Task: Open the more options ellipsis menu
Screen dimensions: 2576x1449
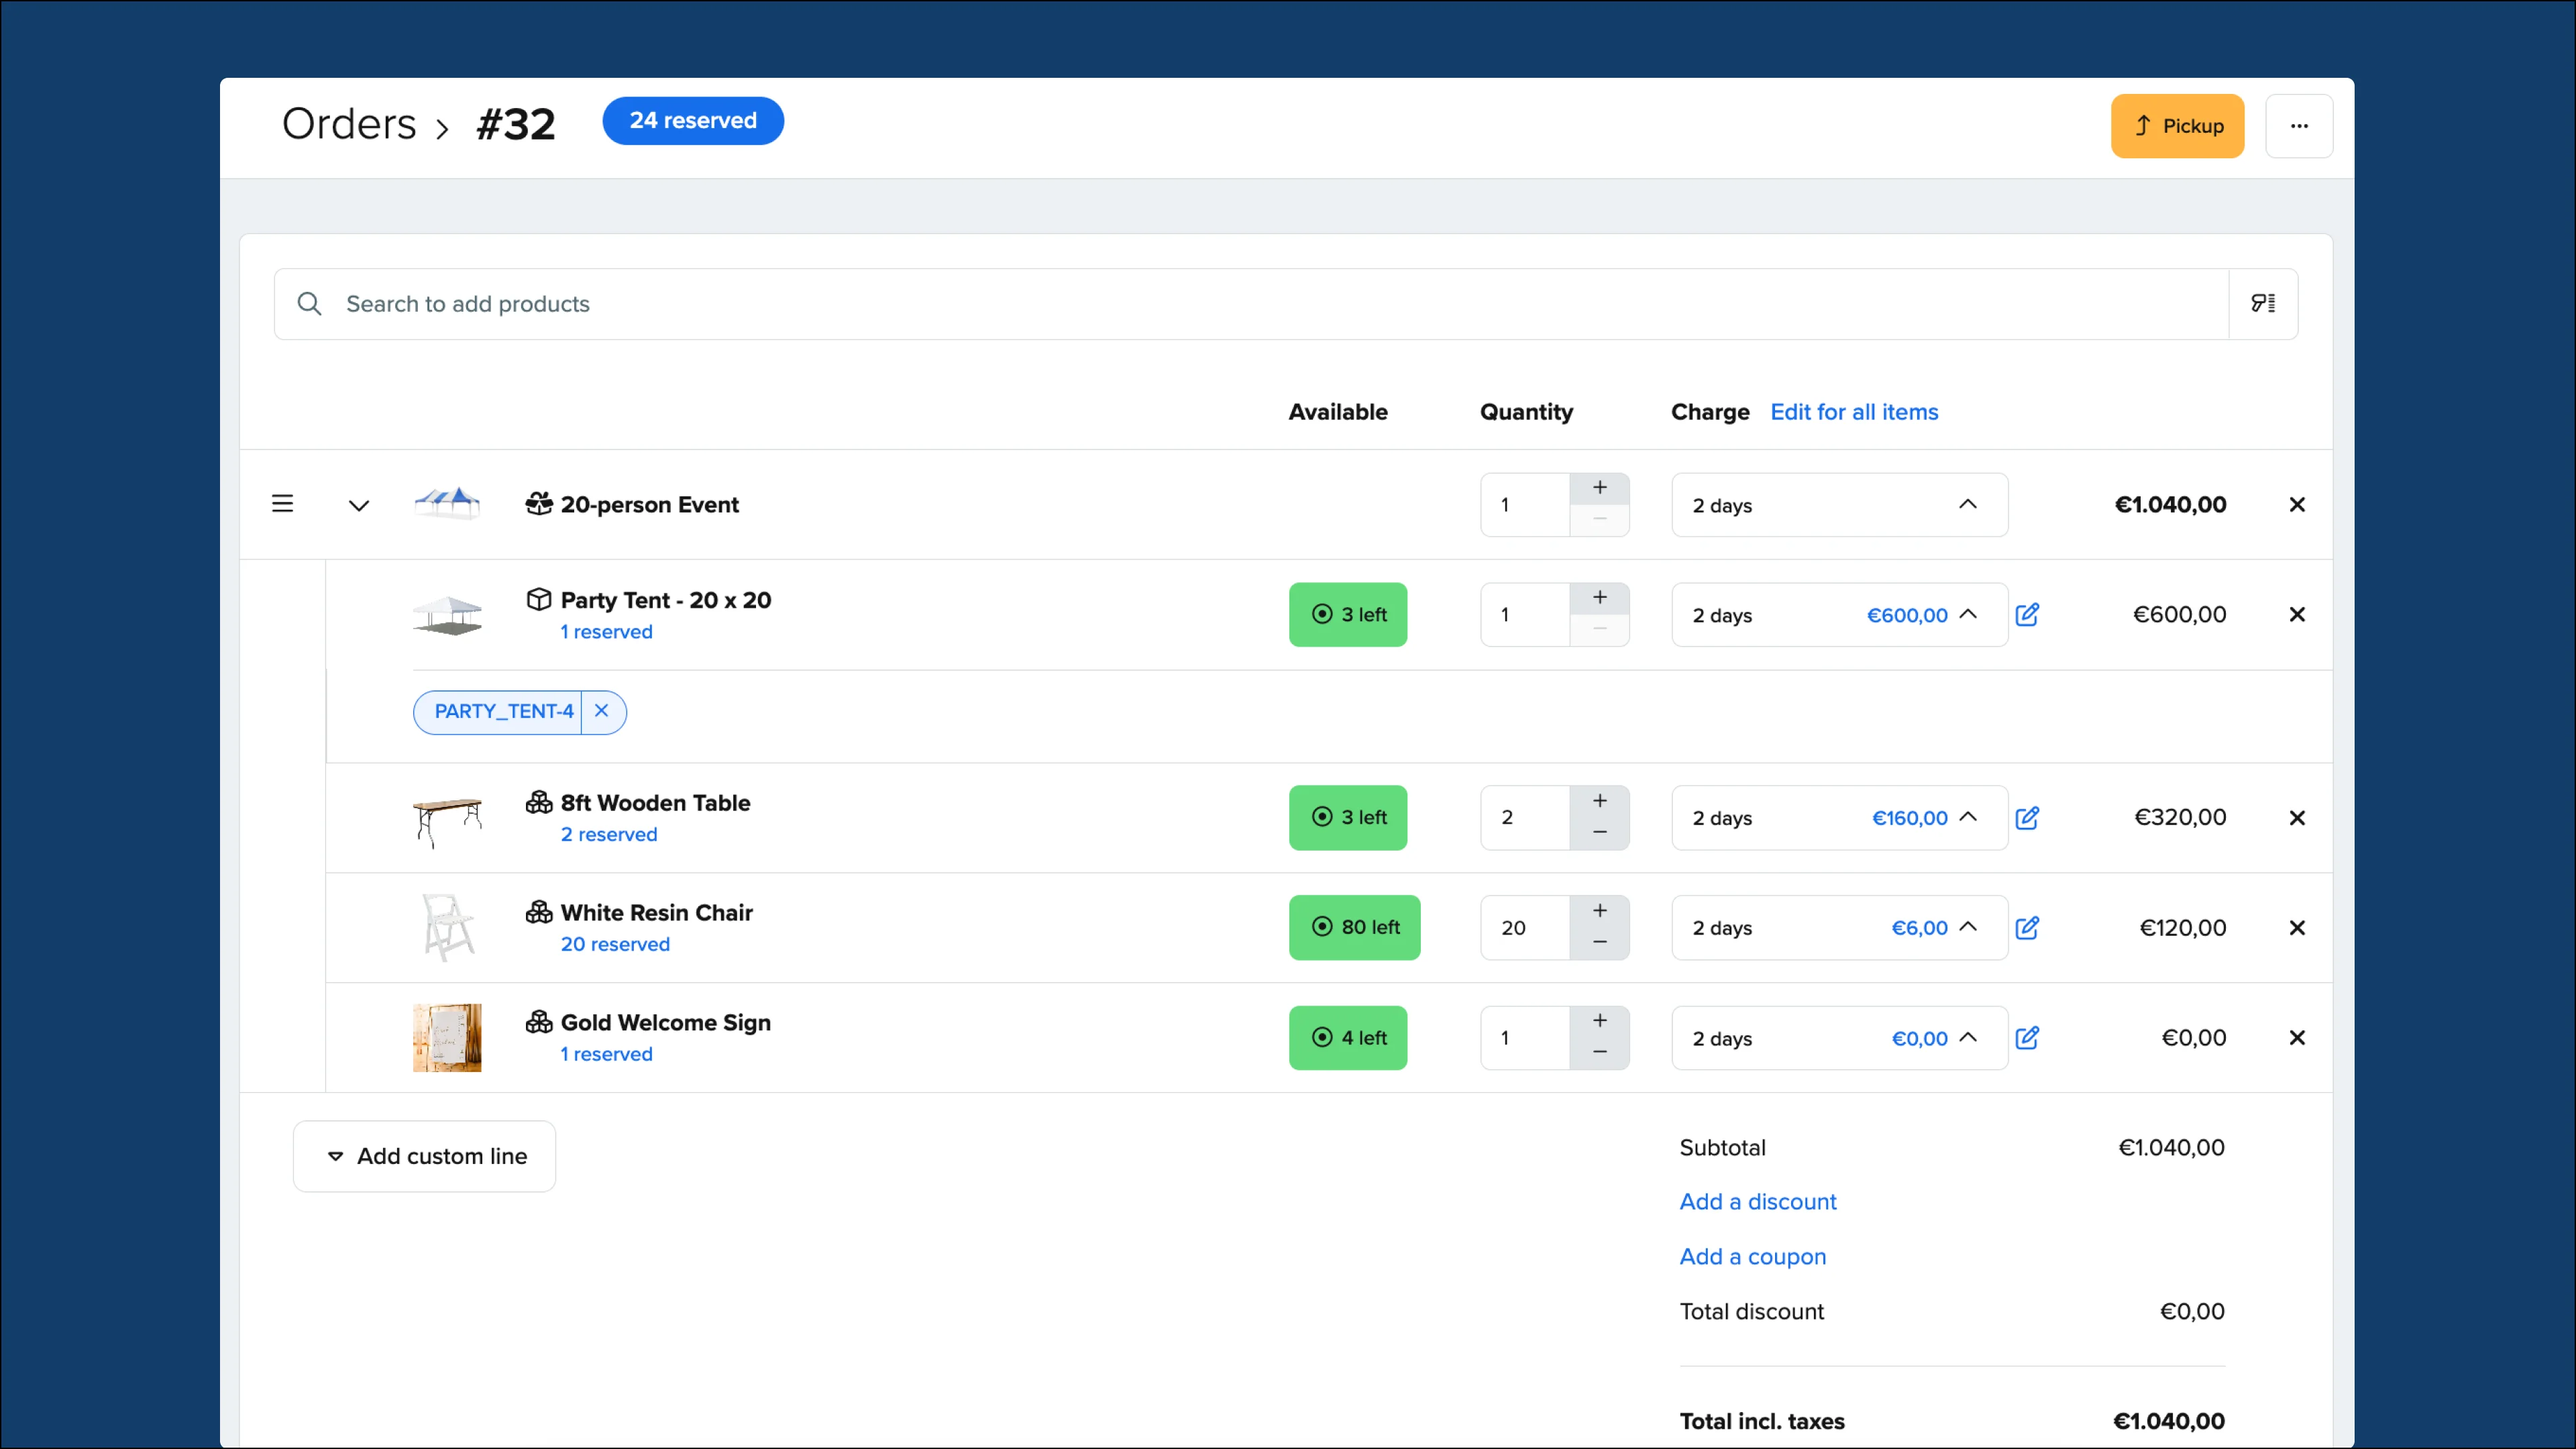Action: pos(2298,126)
